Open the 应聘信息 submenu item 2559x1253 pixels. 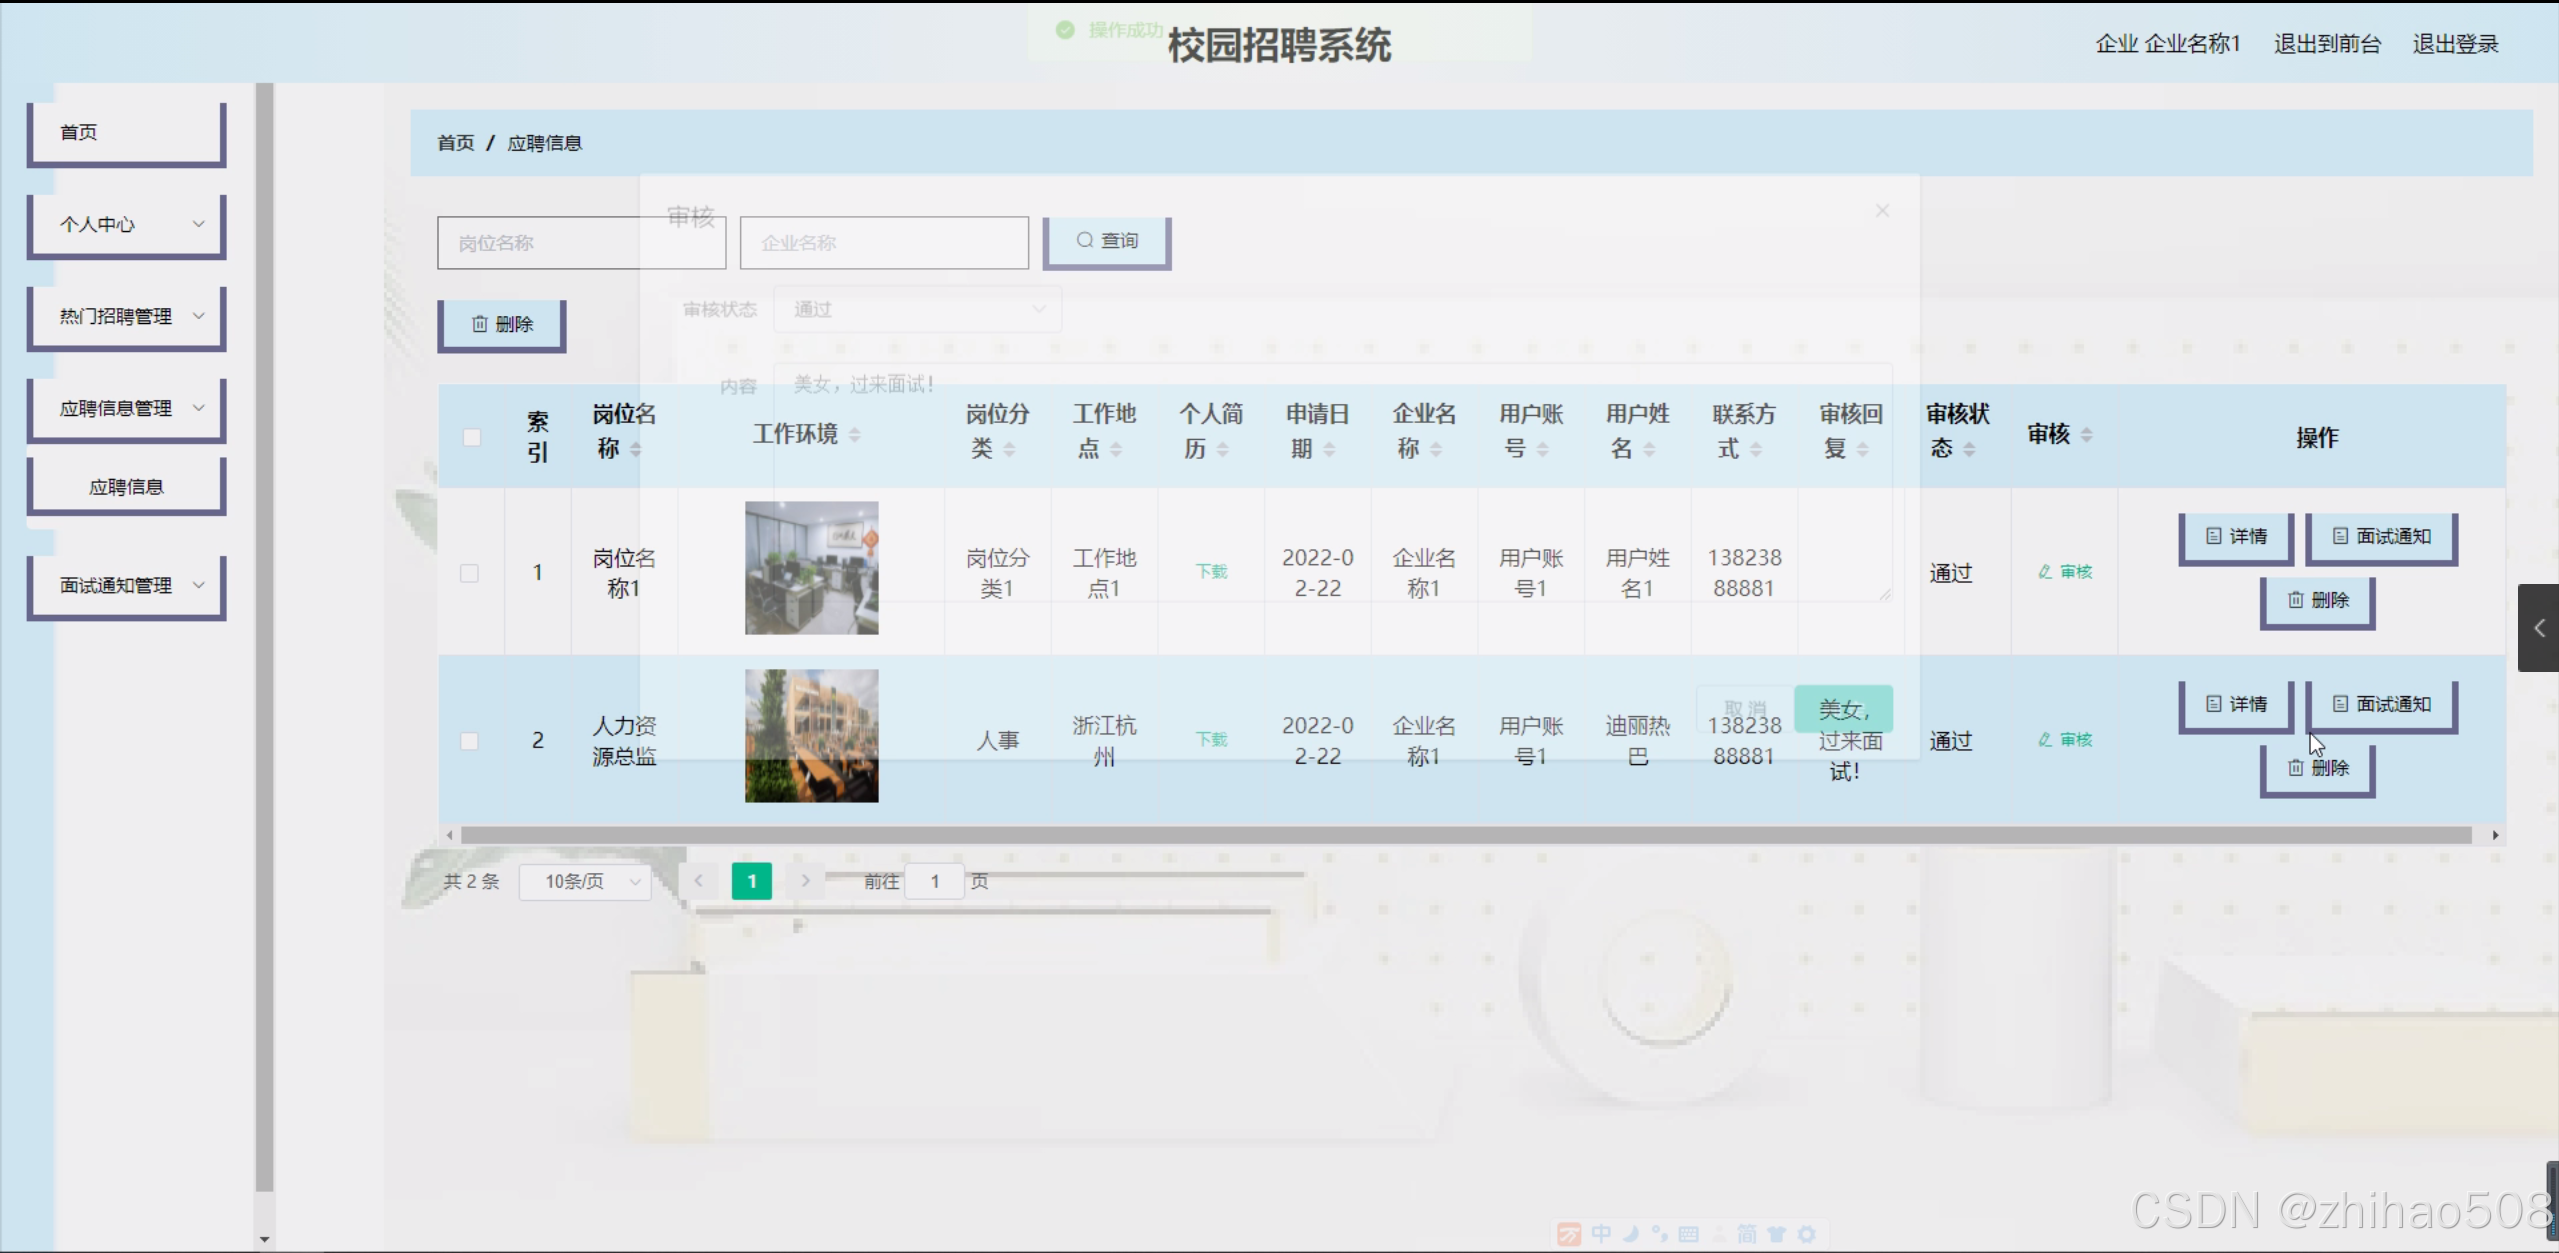[x=127, y=487]
